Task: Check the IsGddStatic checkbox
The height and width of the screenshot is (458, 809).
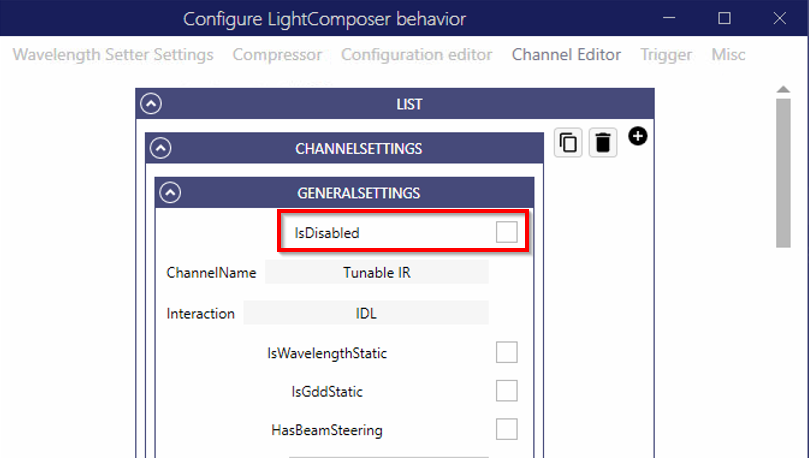Action: 507,391
